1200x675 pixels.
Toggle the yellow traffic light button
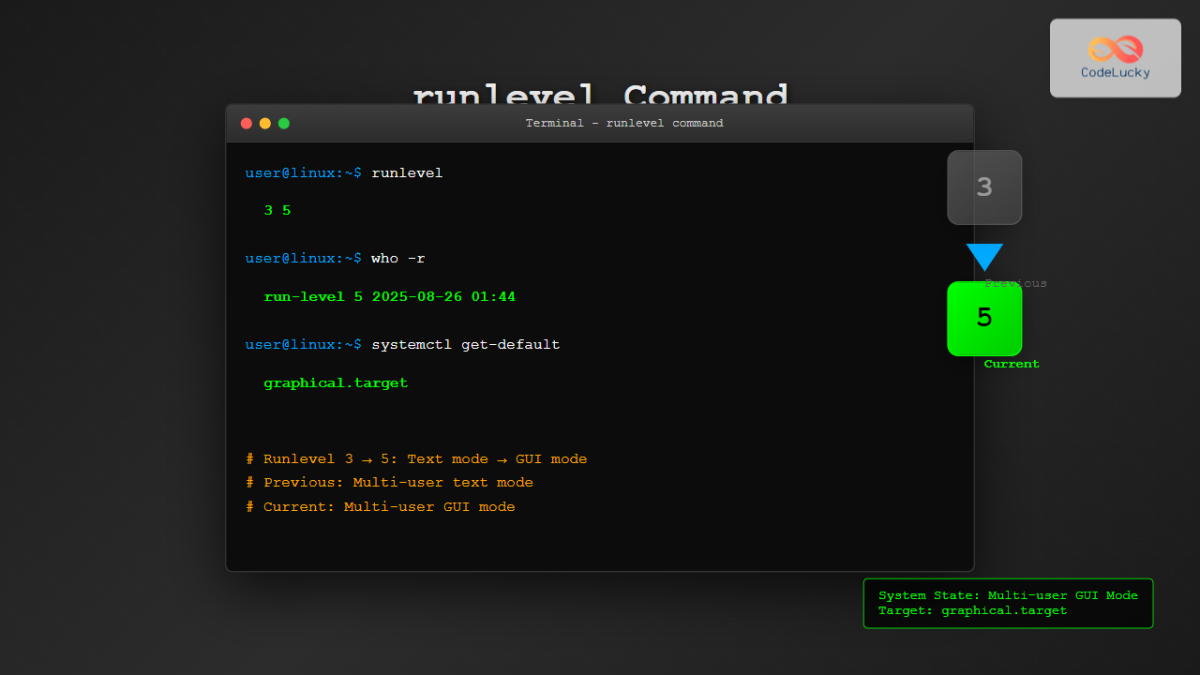pos(264,123)
